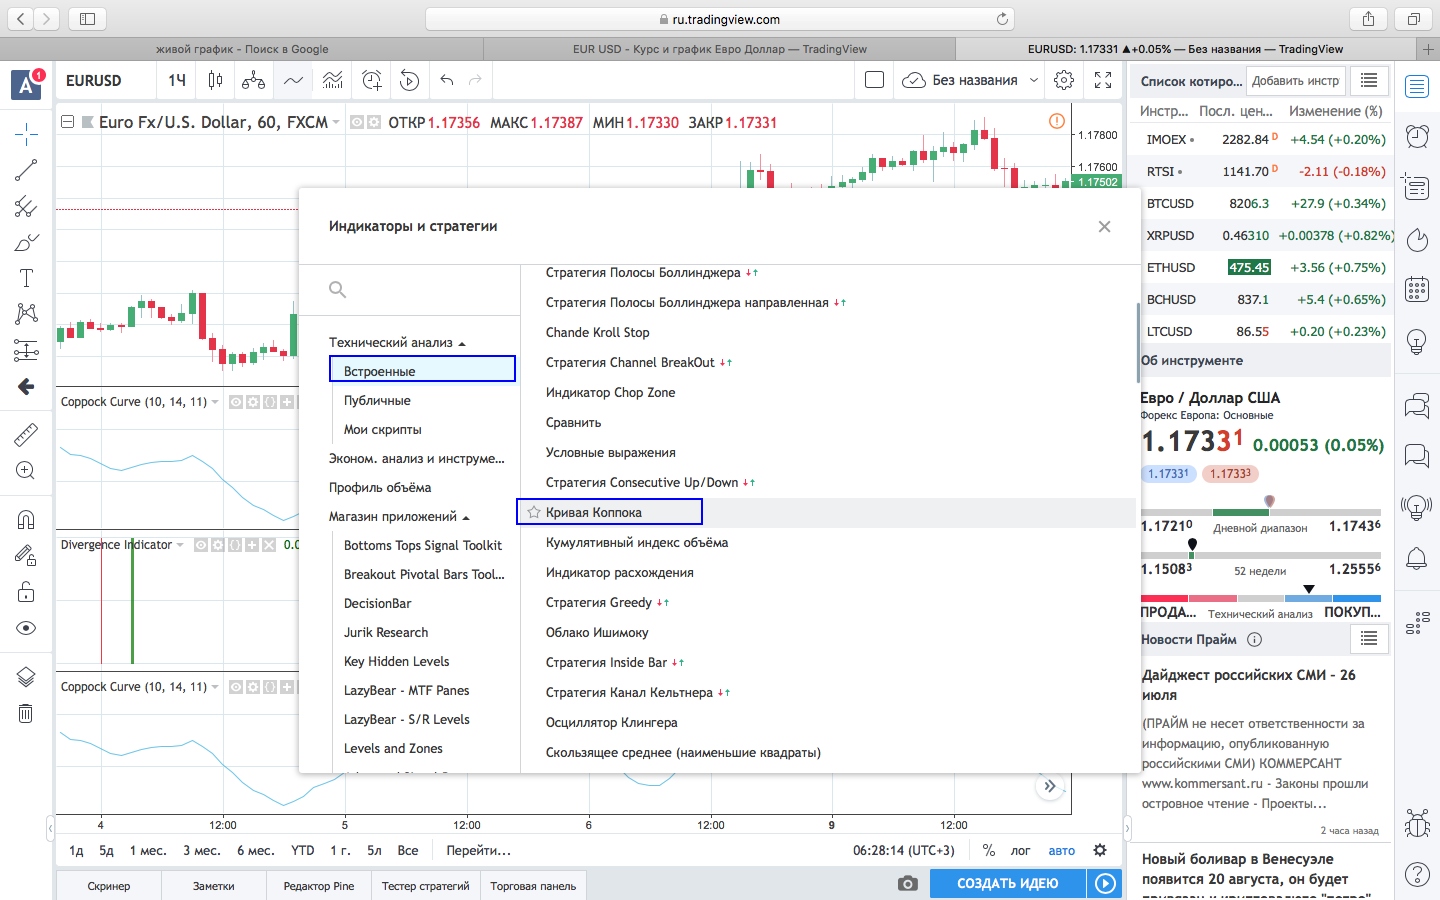Select the trend line drawing tool
Viewport: 1440px width, 900px height.
coord(26,170)
